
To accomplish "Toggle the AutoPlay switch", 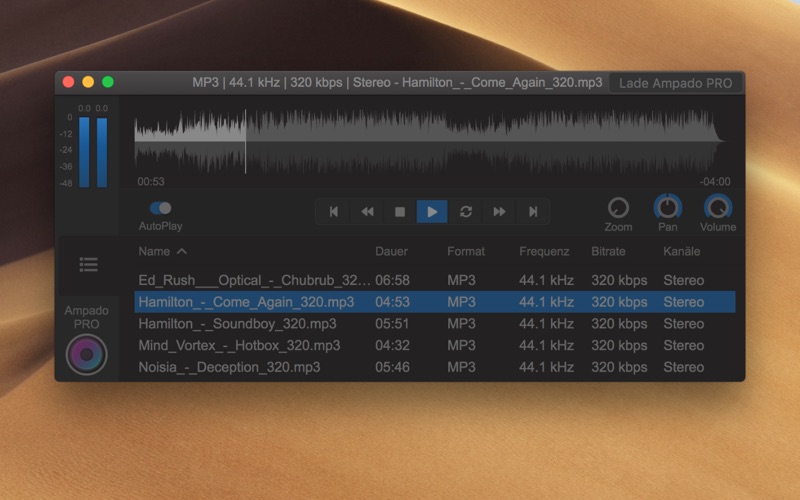I will 160,208.
